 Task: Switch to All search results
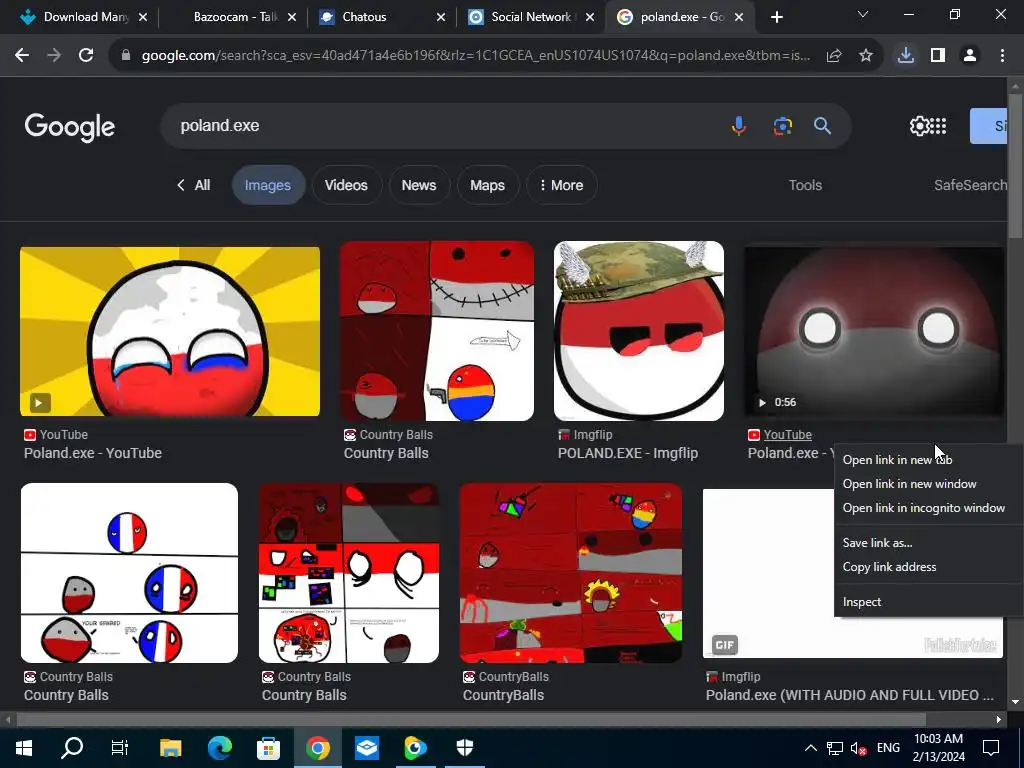coord(194,185)
